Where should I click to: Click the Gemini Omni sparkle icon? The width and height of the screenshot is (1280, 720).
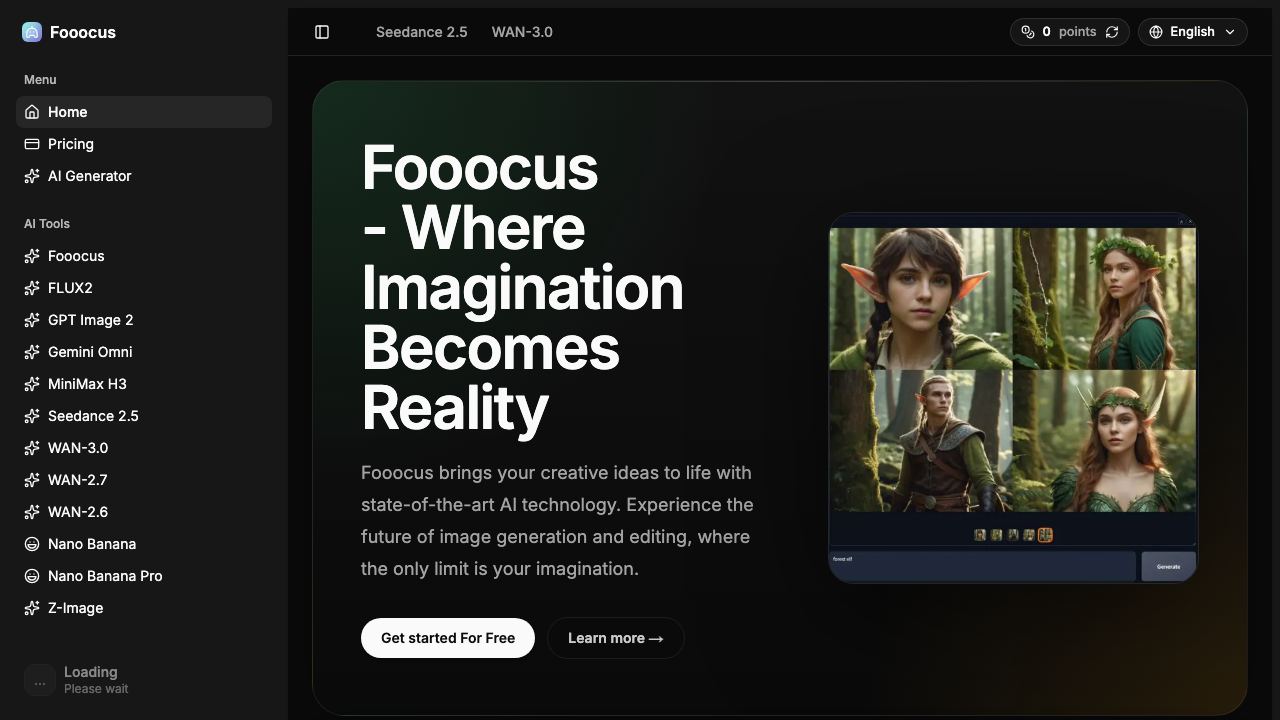point(32,352)
